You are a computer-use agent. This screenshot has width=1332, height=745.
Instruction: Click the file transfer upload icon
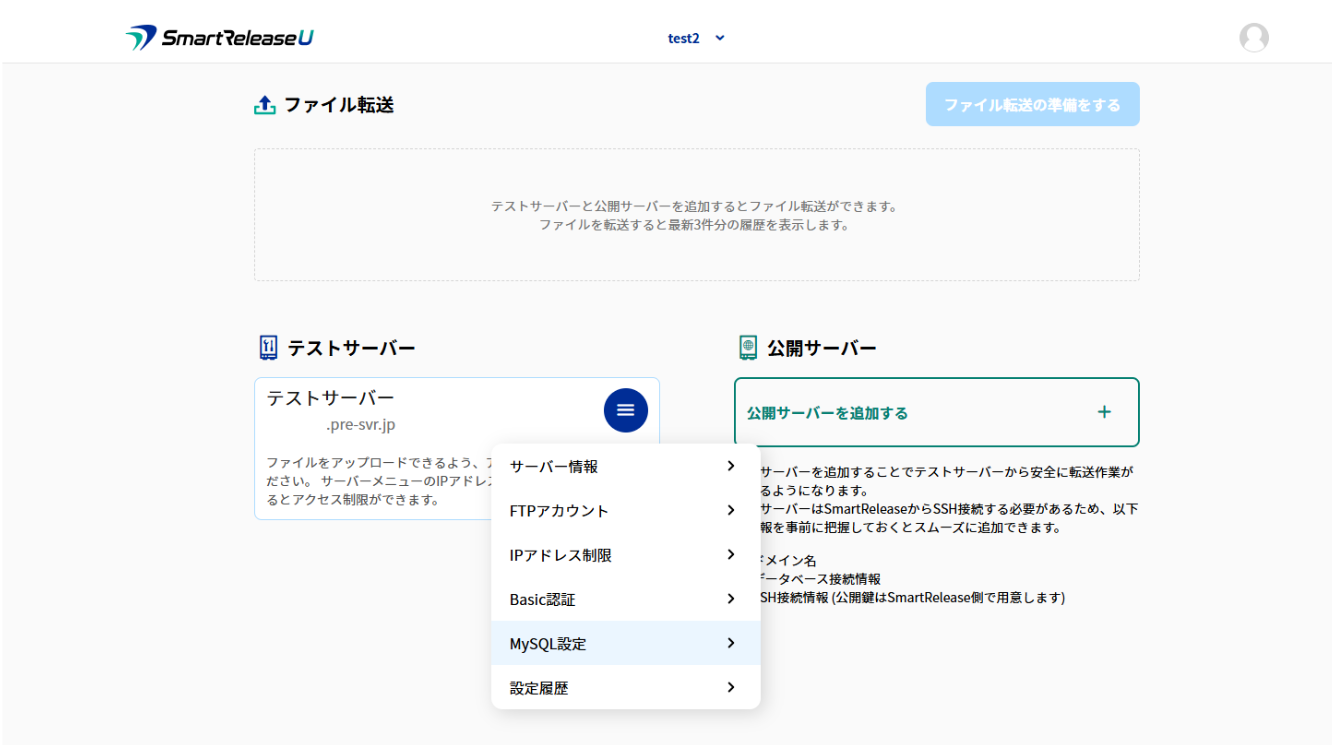click(x=264, y=105)
